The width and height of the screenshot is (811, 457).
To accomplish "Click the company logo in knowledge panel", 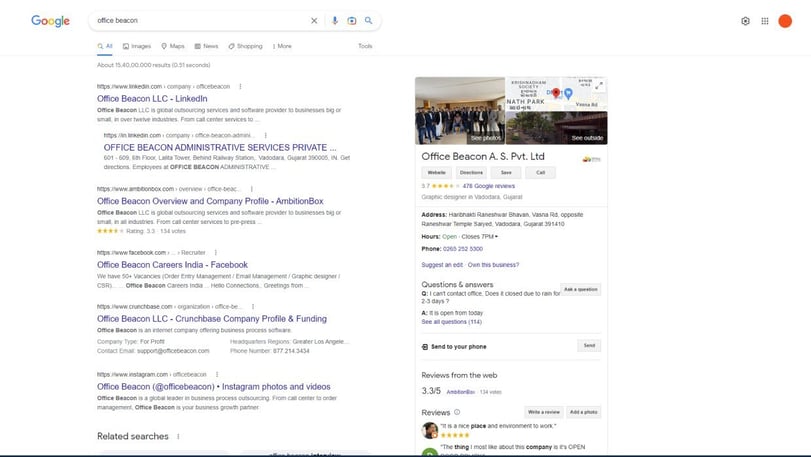I will tap(591, 159).
